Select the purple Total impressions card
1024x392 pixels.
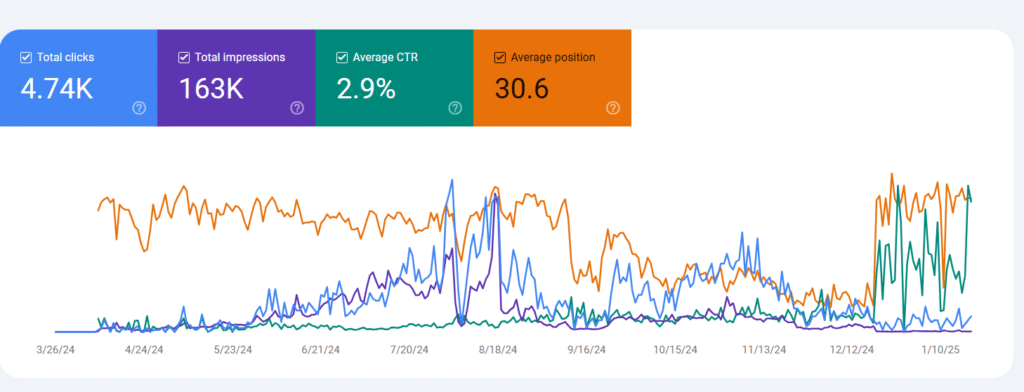pyautogui.click(x=236, y=78)
